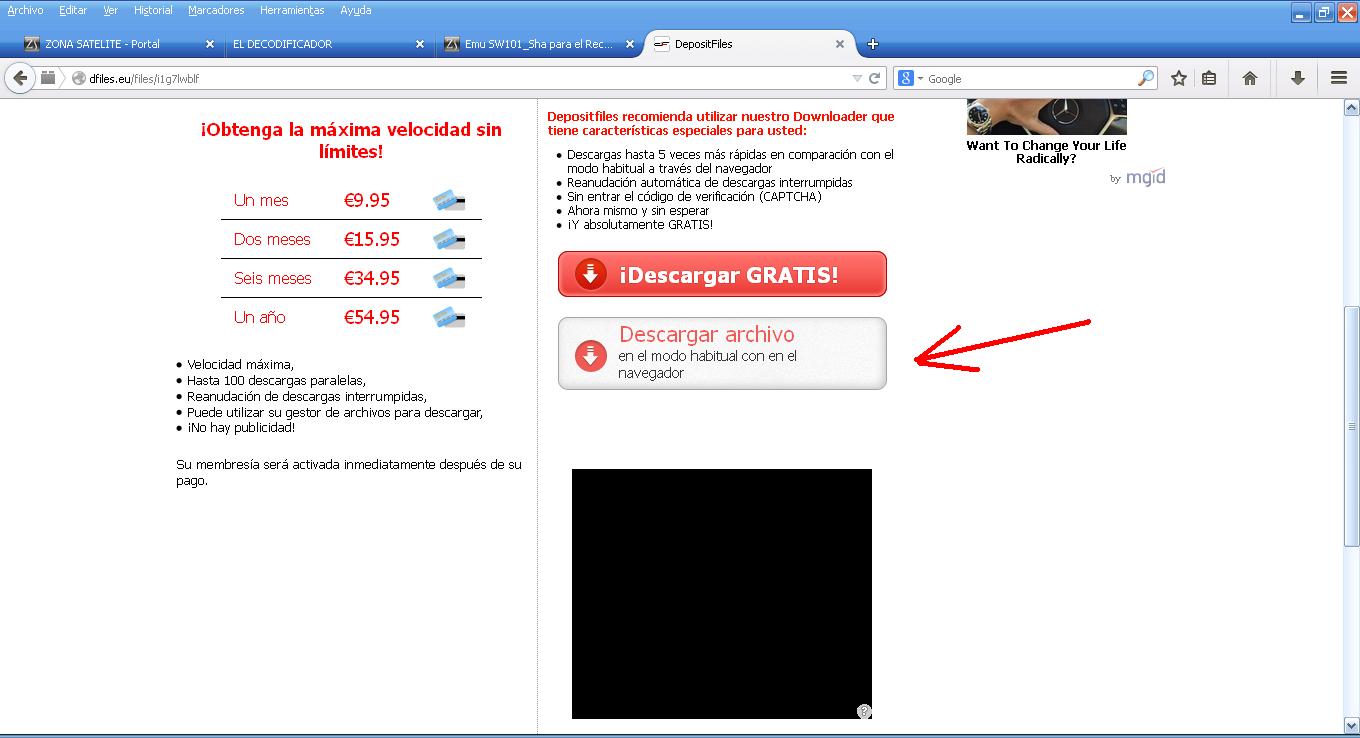Click the credit card icon for Un año
Viewport: 1360px width, 738px height.
click(449, 317)
